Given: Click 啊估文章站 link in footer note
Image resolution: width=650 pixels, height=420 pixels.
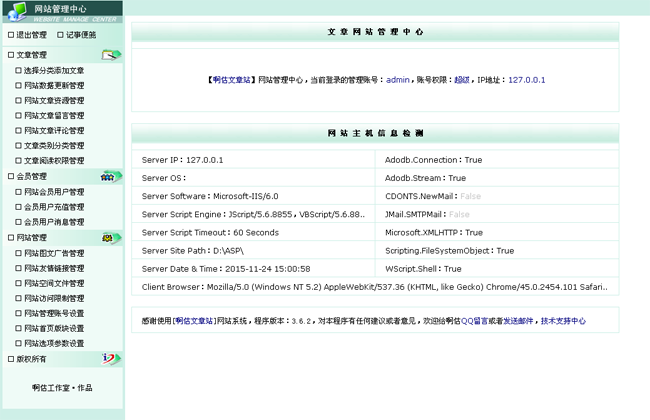Looking at the screenshot, I should tap(194, 321).
